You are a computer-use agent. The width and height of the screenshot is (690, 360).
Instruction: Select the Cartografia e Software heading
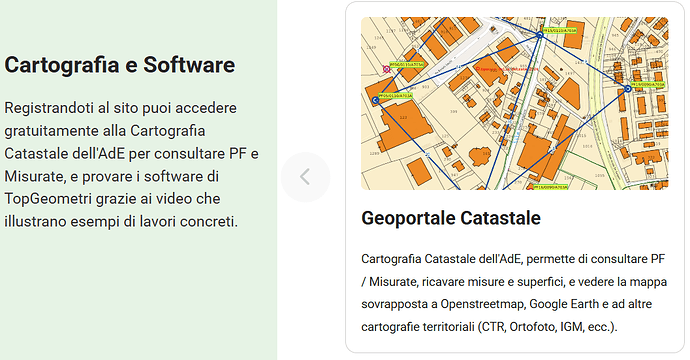point(120,65)
